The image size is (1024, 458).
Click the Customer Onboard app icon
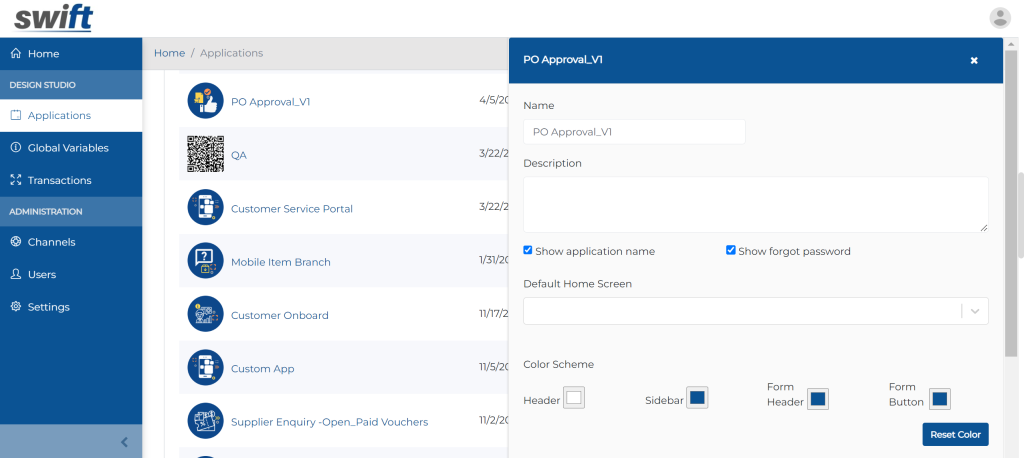pyautogui.click(x=205, y=315)
